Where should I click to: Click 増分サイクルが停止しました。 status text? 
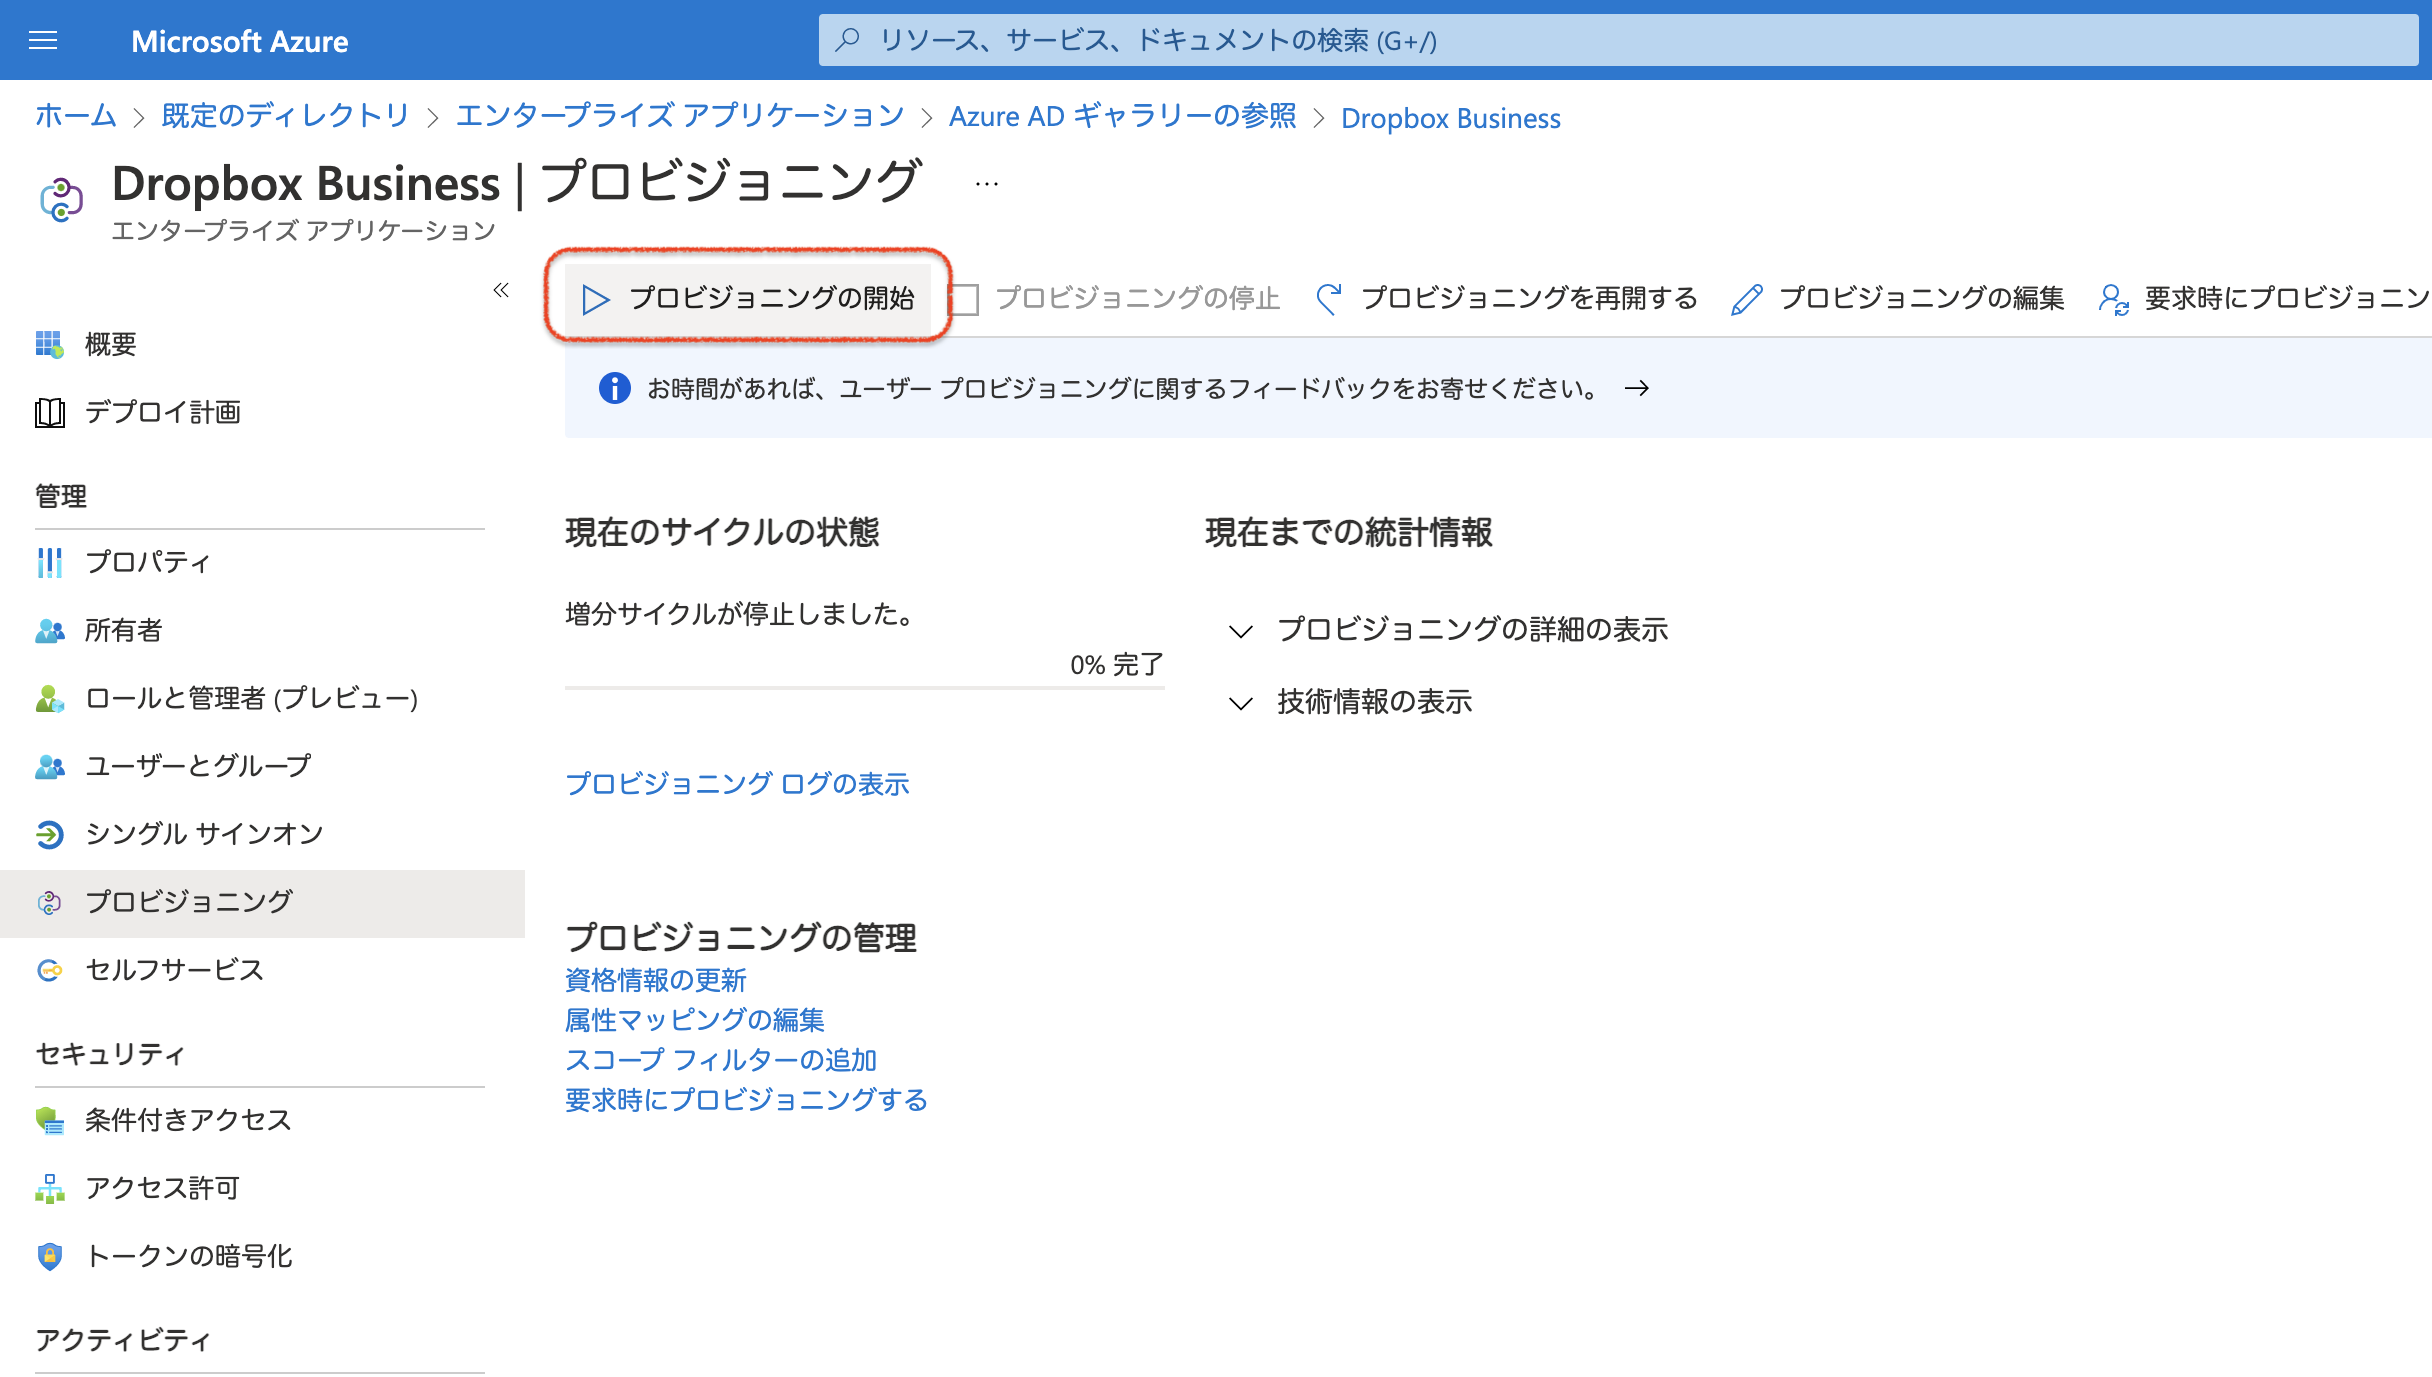point(741,614)
